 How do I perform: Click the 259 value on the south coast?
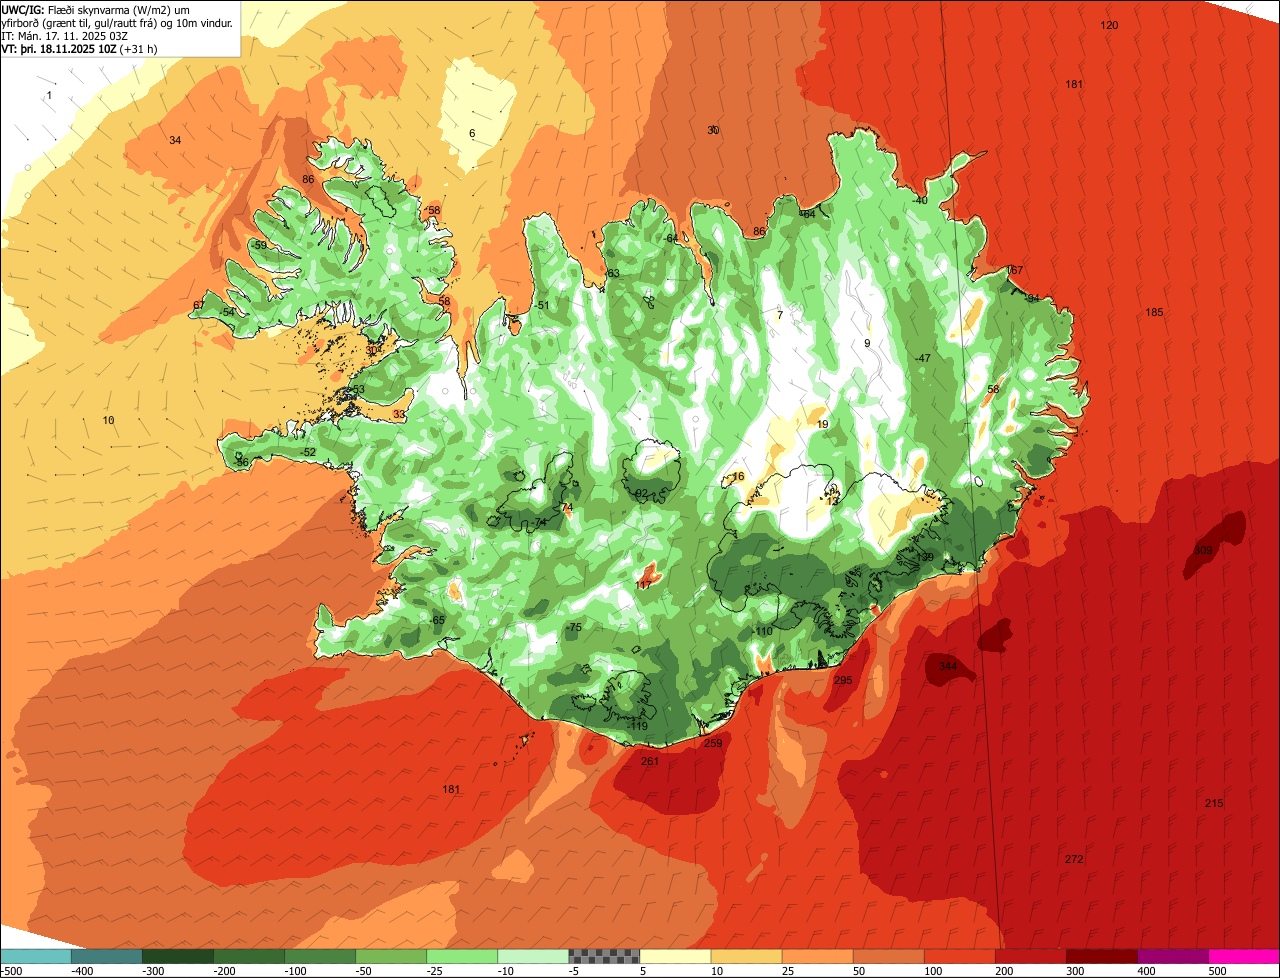tap(713, 743)
